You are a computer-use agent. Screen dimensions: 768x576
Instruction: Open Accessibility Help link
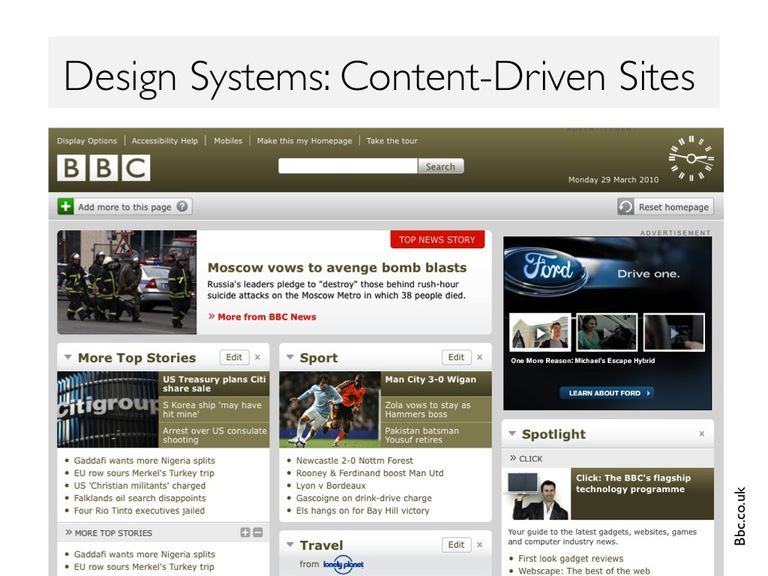(165, 141)
